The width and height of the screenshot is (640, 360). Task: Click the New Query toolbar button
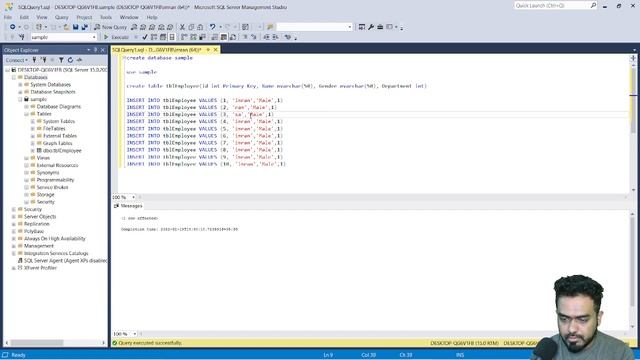[x=111, y=27]
